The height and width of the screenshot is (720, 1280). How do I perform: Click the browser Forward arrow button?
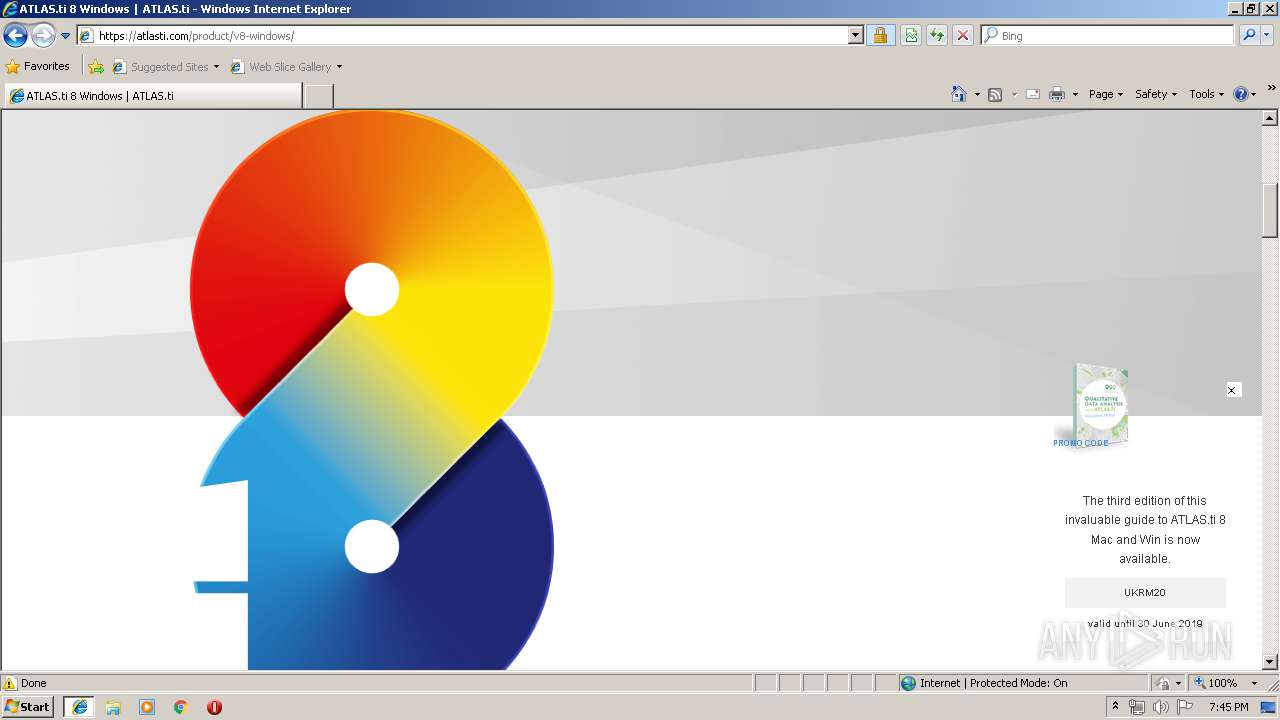[x=43, y=36]
